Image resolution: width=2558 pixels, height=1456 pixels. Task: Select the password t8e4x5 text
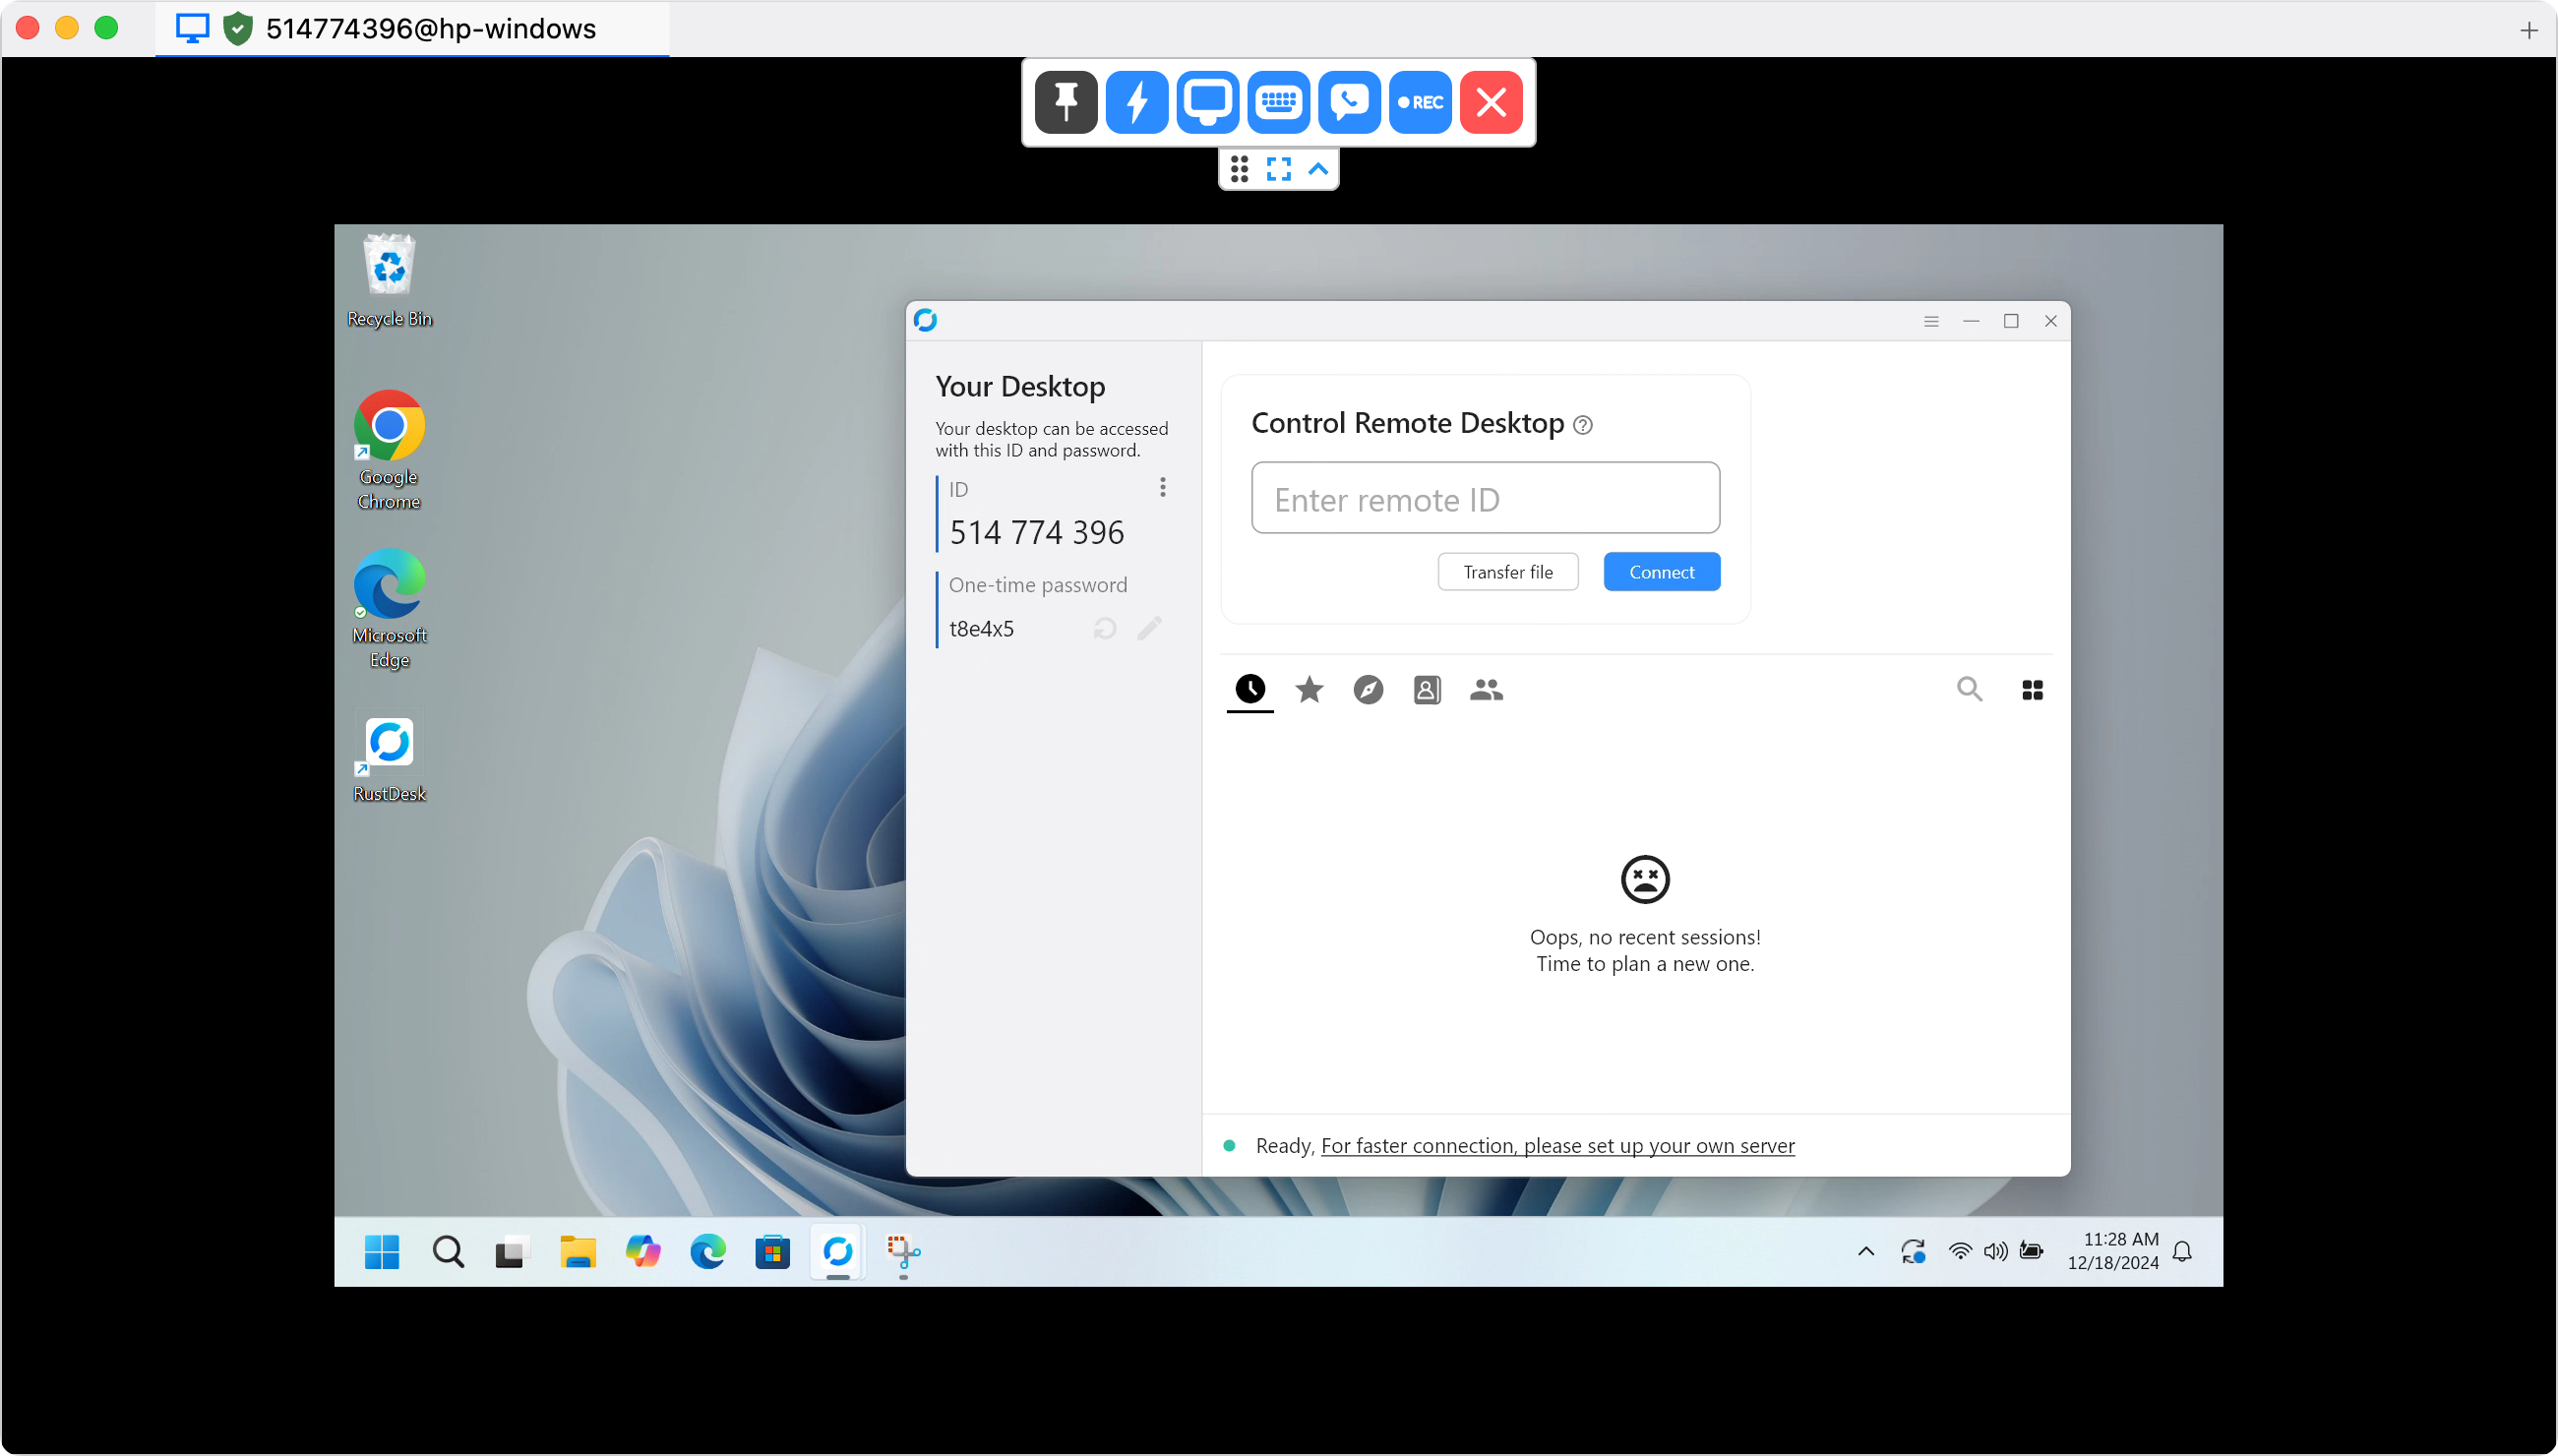point(981,629)
